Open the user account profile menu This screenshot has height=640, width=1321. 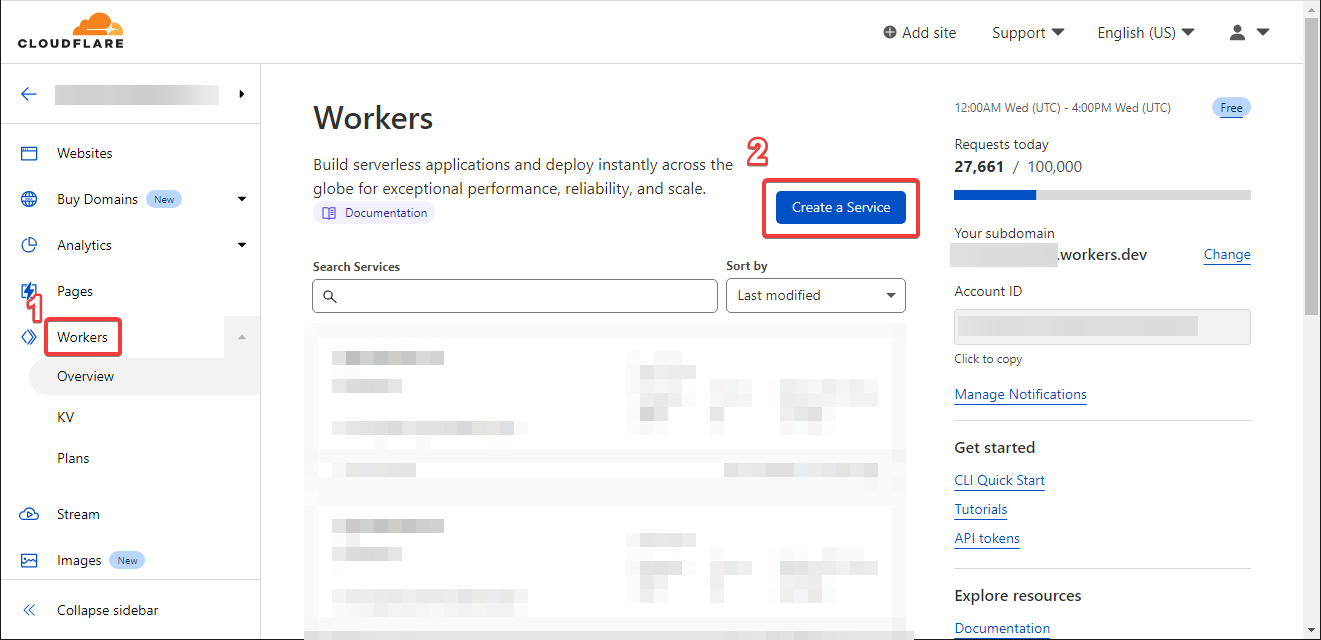click(1249, 32)
